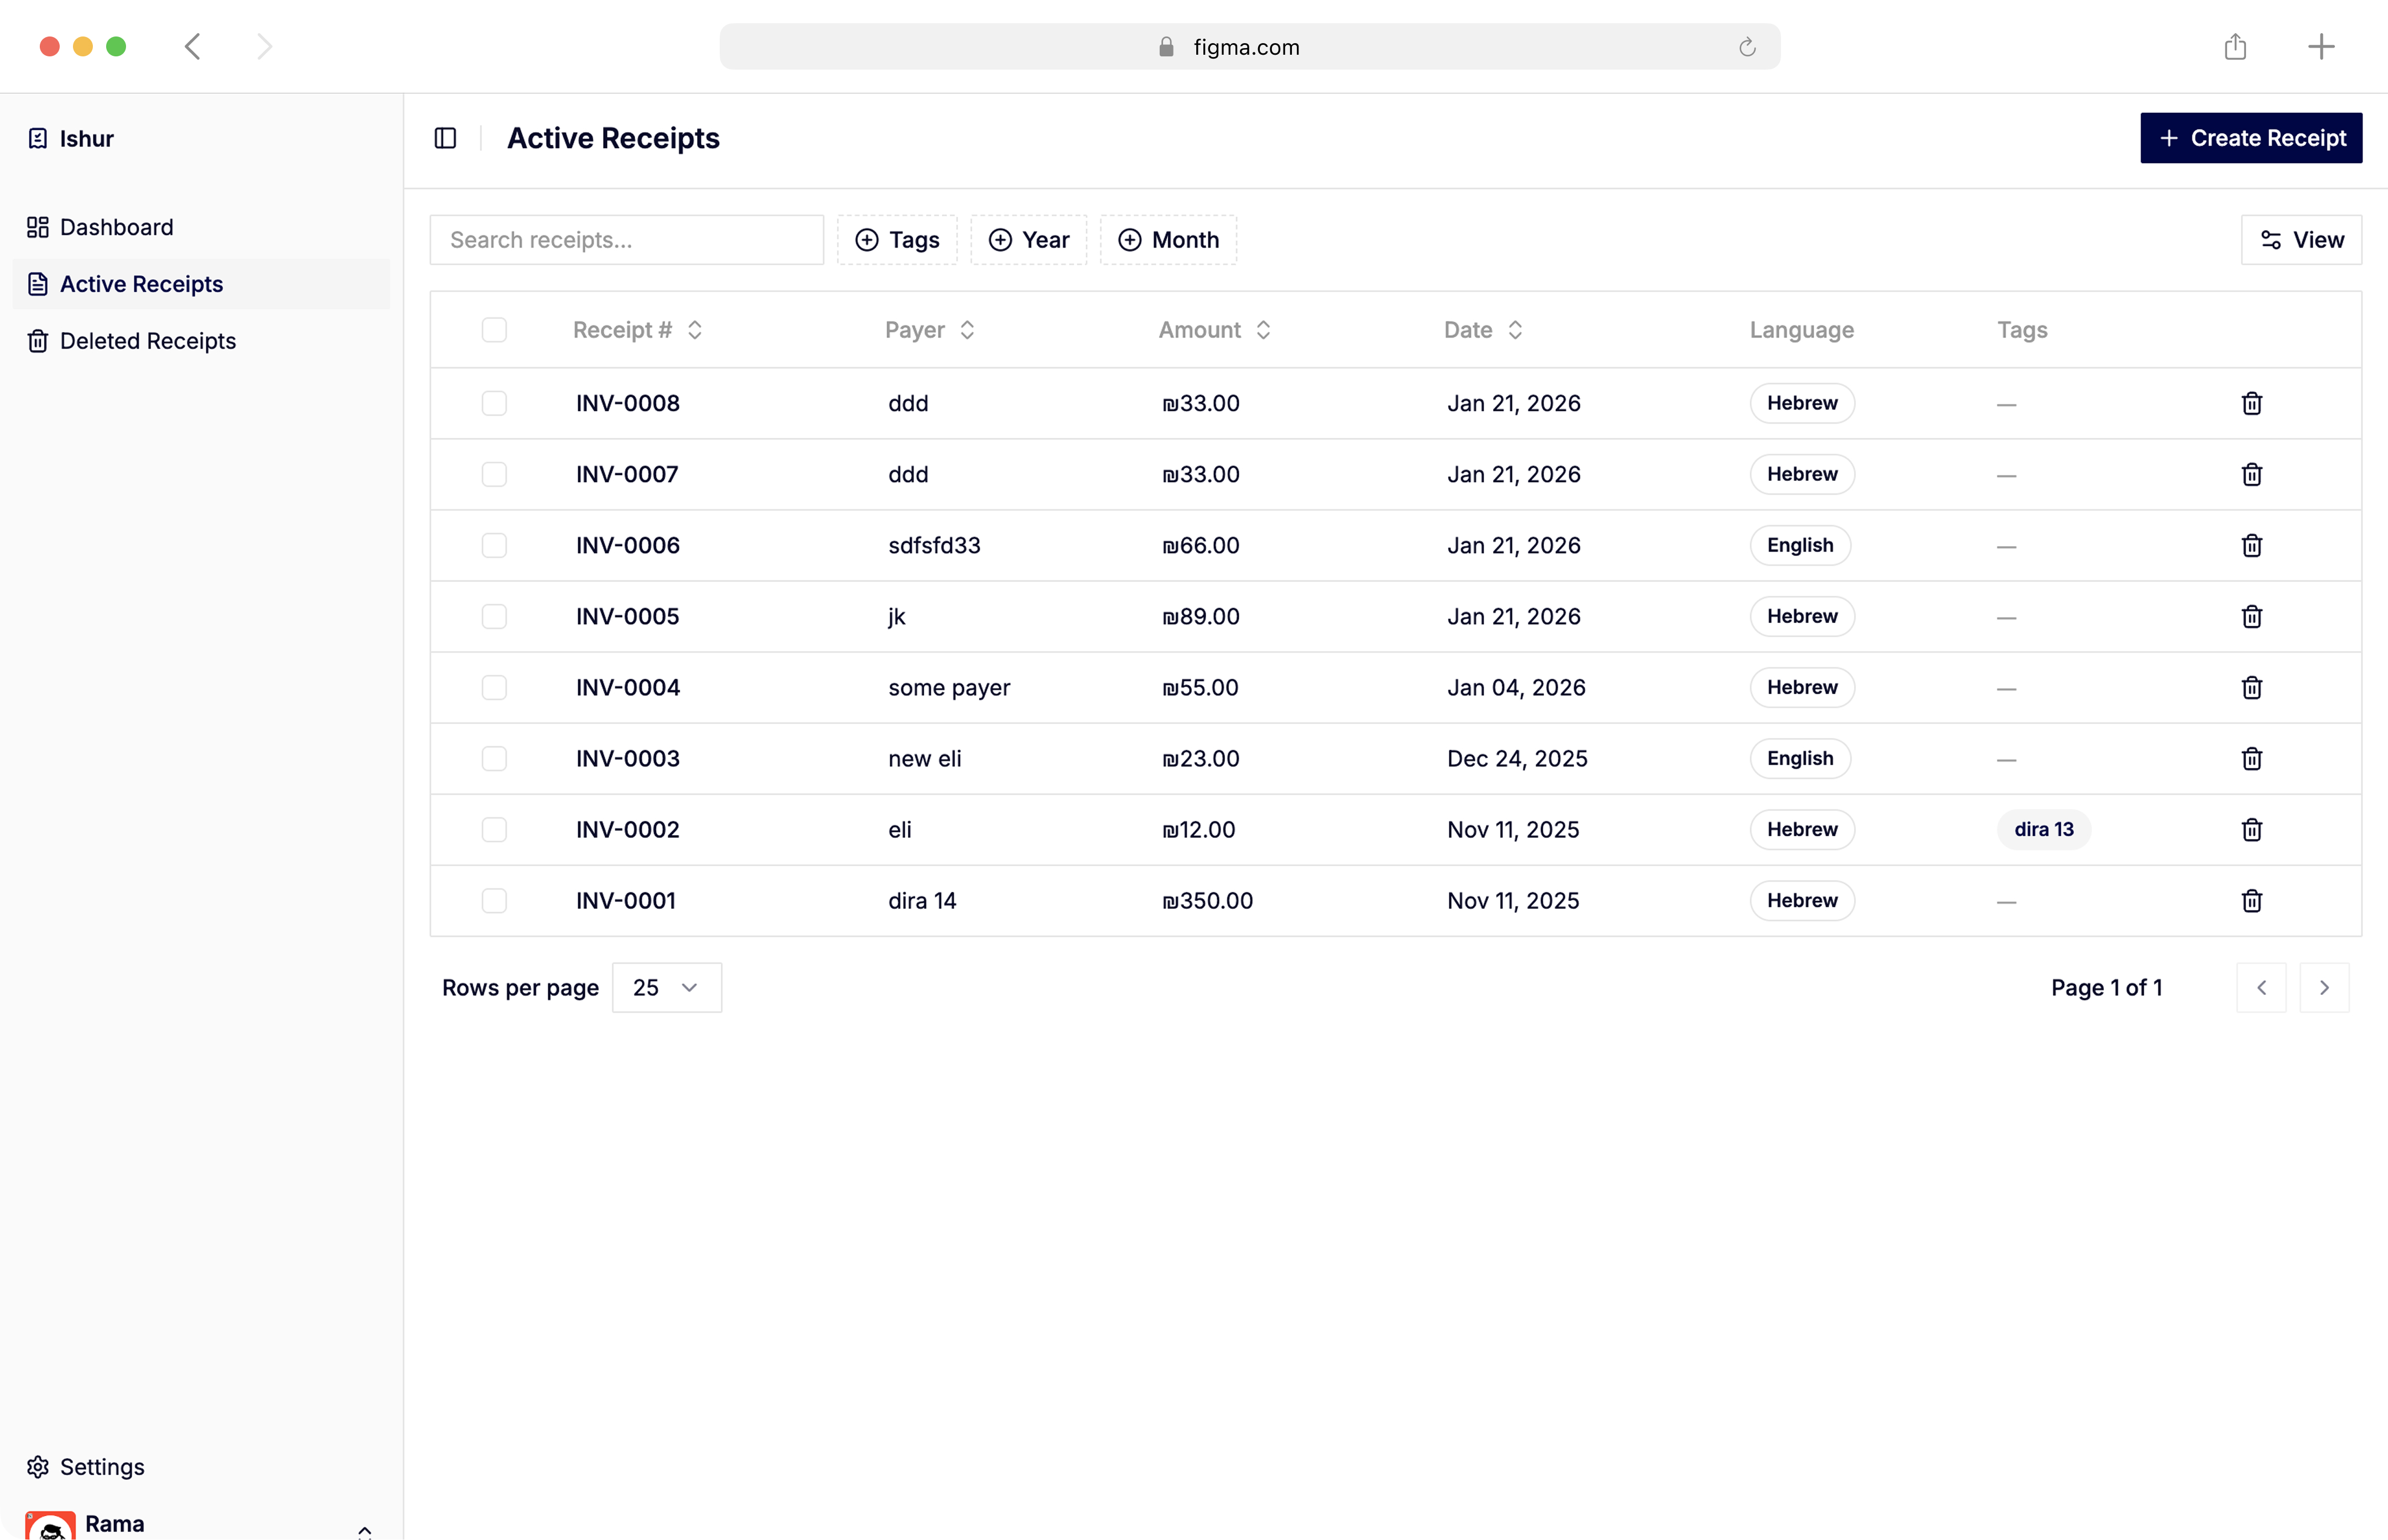Viewport: 2388px width, 1540px height.
Task: Check the INV-0005 row checkbox
Action: click(x=494, y=616)
